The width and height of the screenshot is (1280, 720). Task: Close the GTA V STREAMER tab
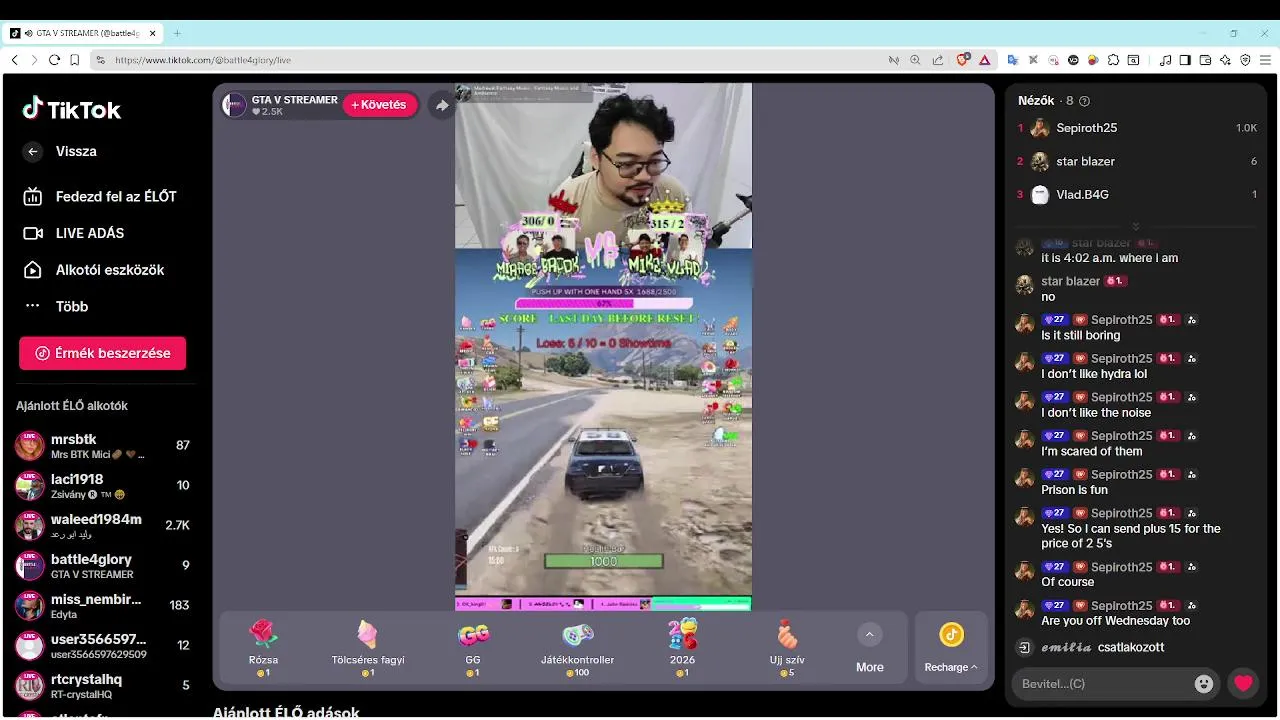pos(153,33)
